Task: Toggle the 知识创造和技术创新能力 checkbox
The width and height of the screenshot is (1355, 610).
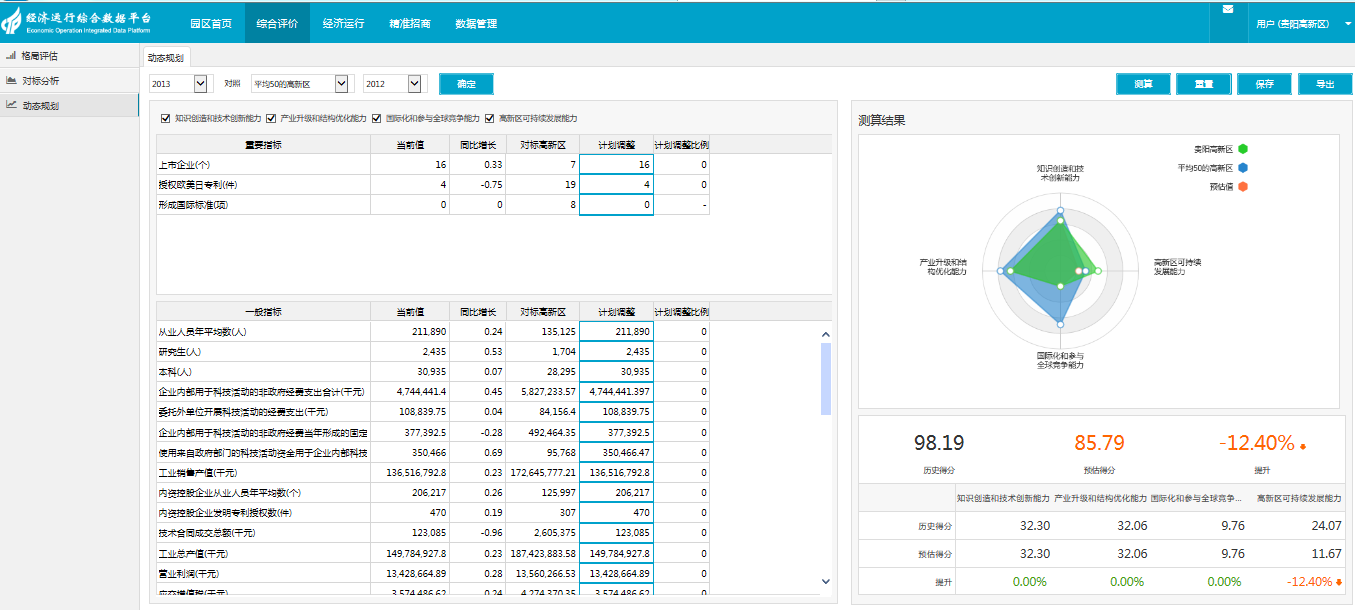Action: pos(165,118)
